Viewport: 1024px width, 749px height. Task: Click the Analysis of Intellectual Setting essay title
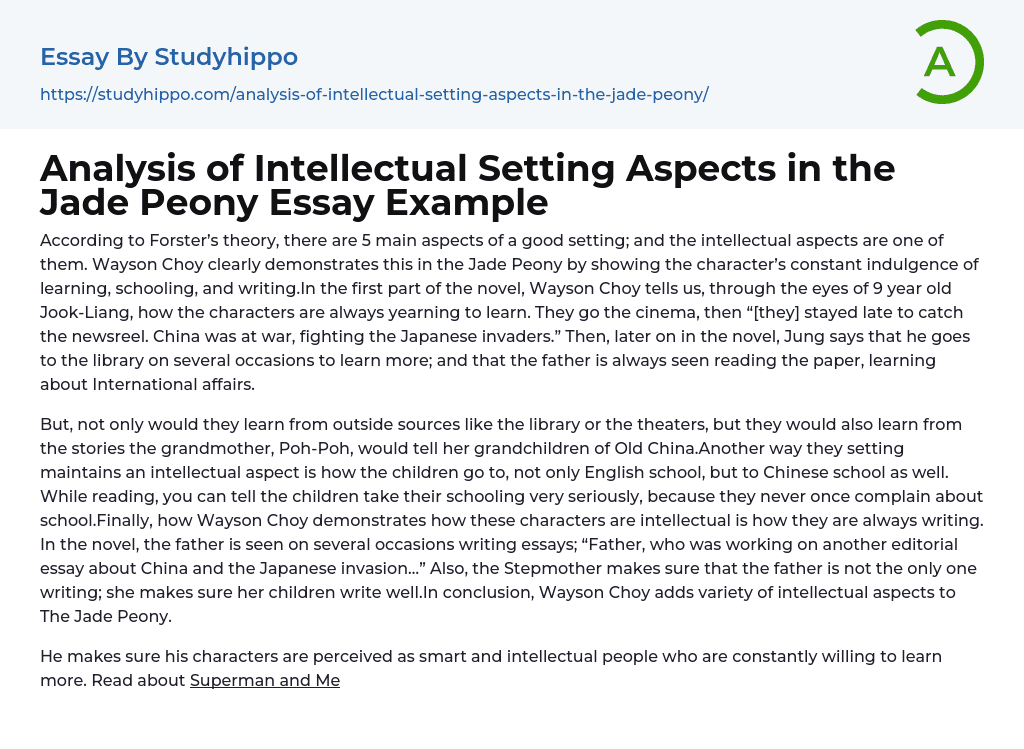pyautogui.click(x=467, y=167)
